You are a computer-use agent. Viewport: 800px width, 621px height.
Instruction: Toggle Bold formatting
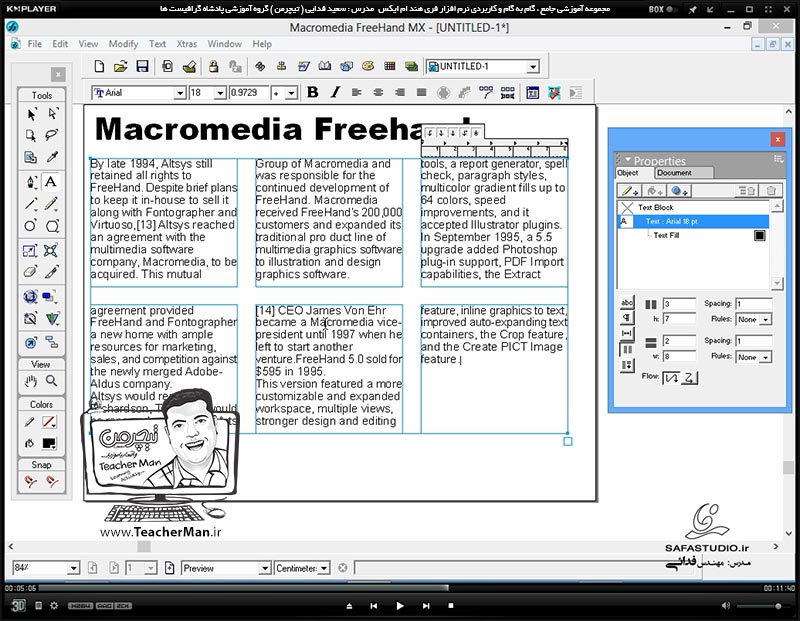coord(313,92)
